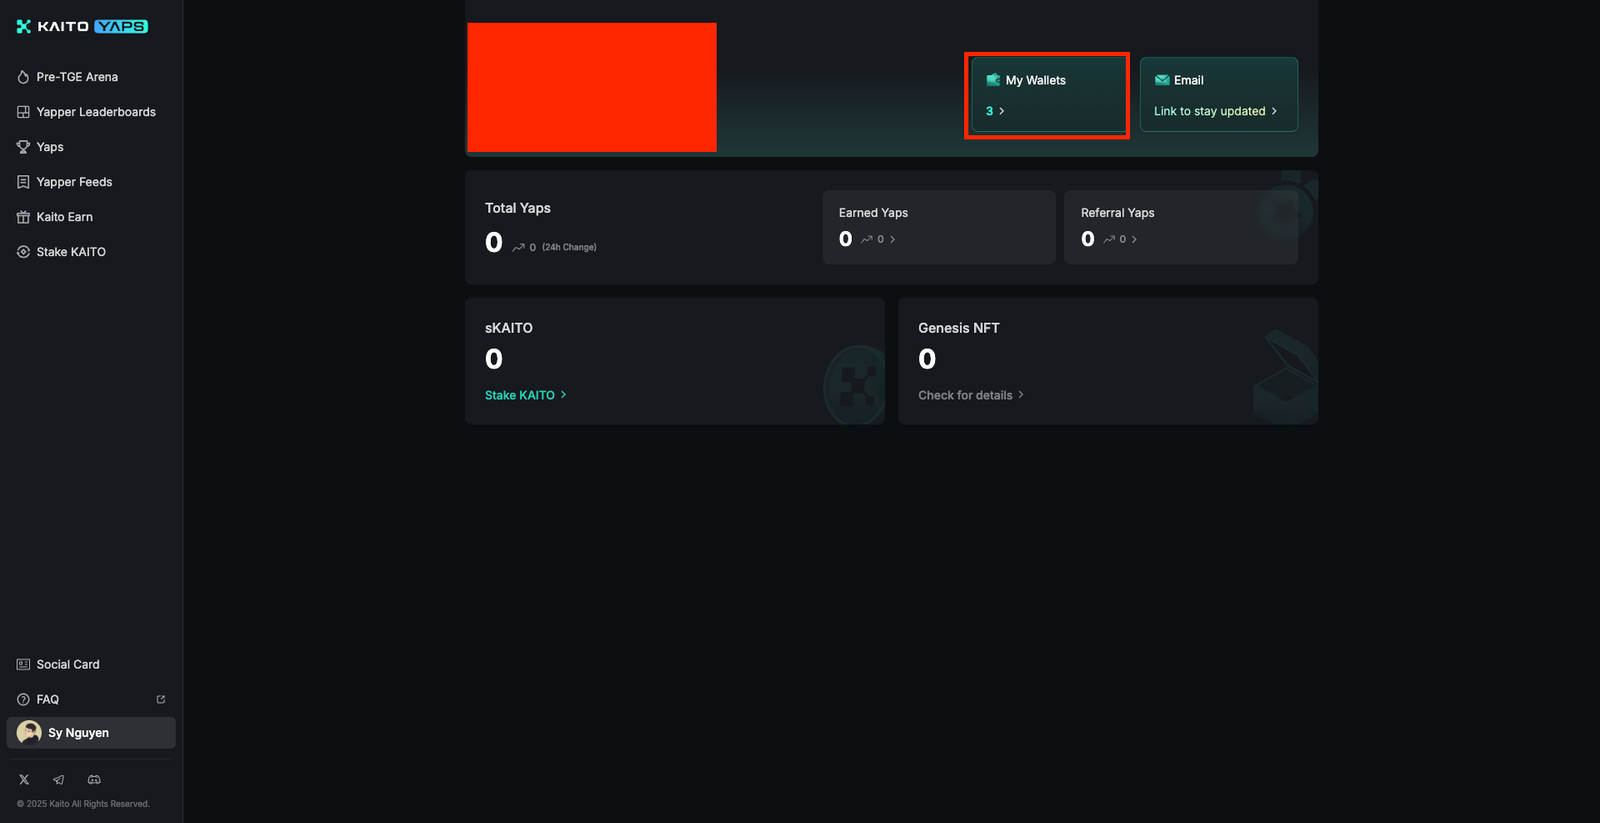Click Earned Yaps trend arrow icon
Image resolution: width=1600 pixels, height=823 pixels.
point(867,239)
